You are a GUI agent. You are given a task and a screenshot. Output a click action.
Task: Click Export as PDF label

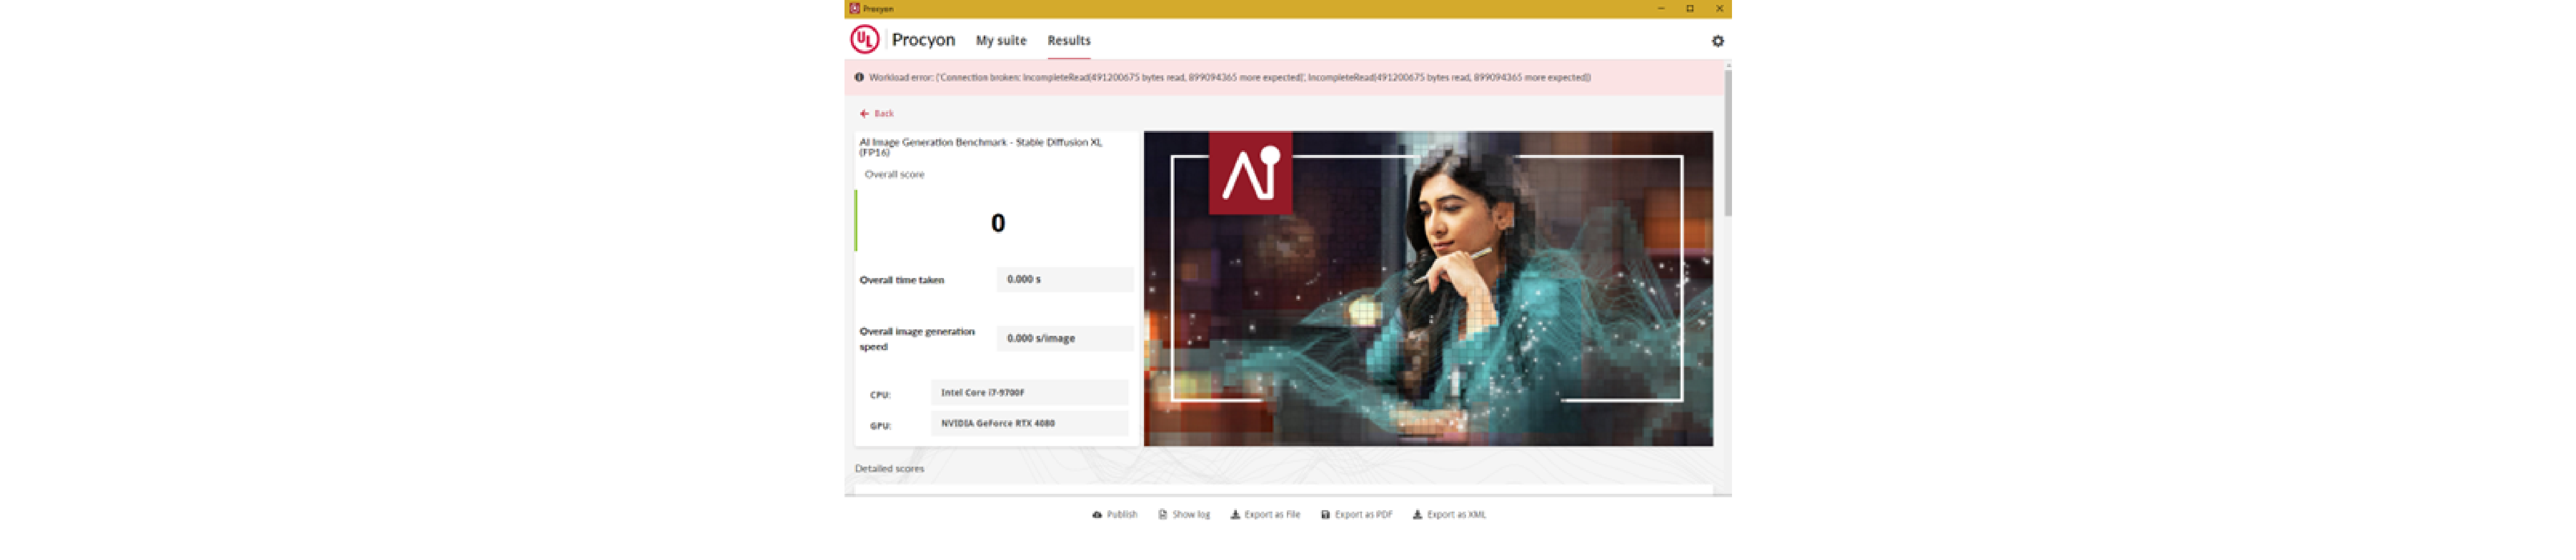click(x=1363, y=515)
